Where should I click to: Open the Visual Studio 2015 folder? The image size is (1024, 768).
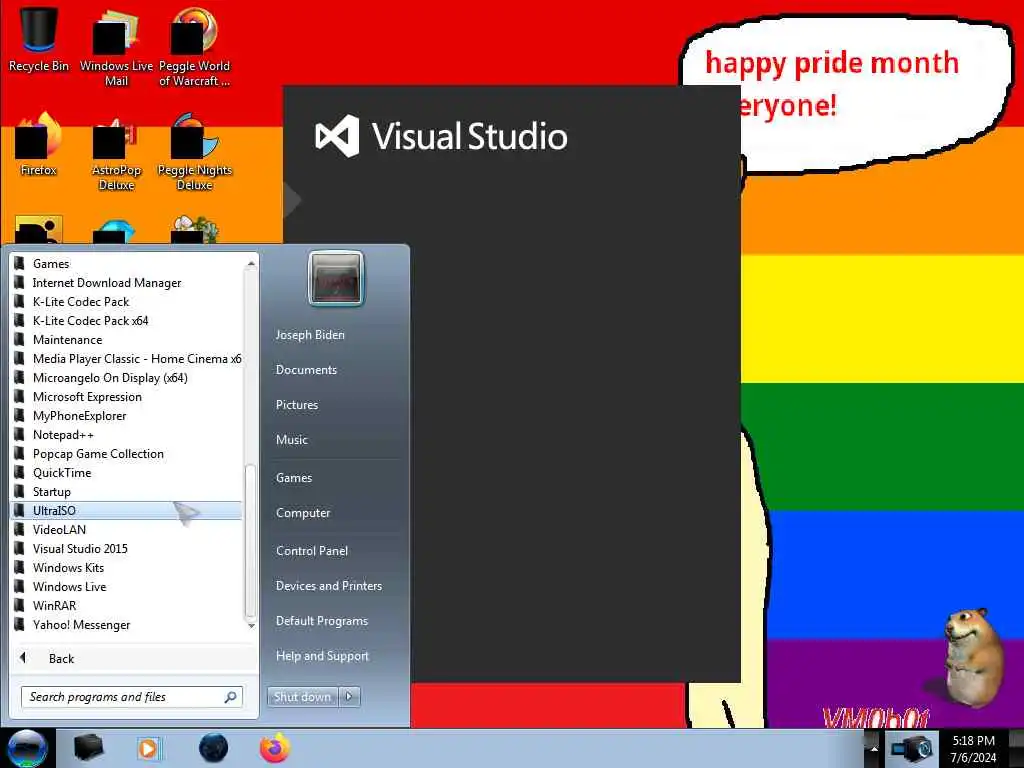tap(127, 549)
